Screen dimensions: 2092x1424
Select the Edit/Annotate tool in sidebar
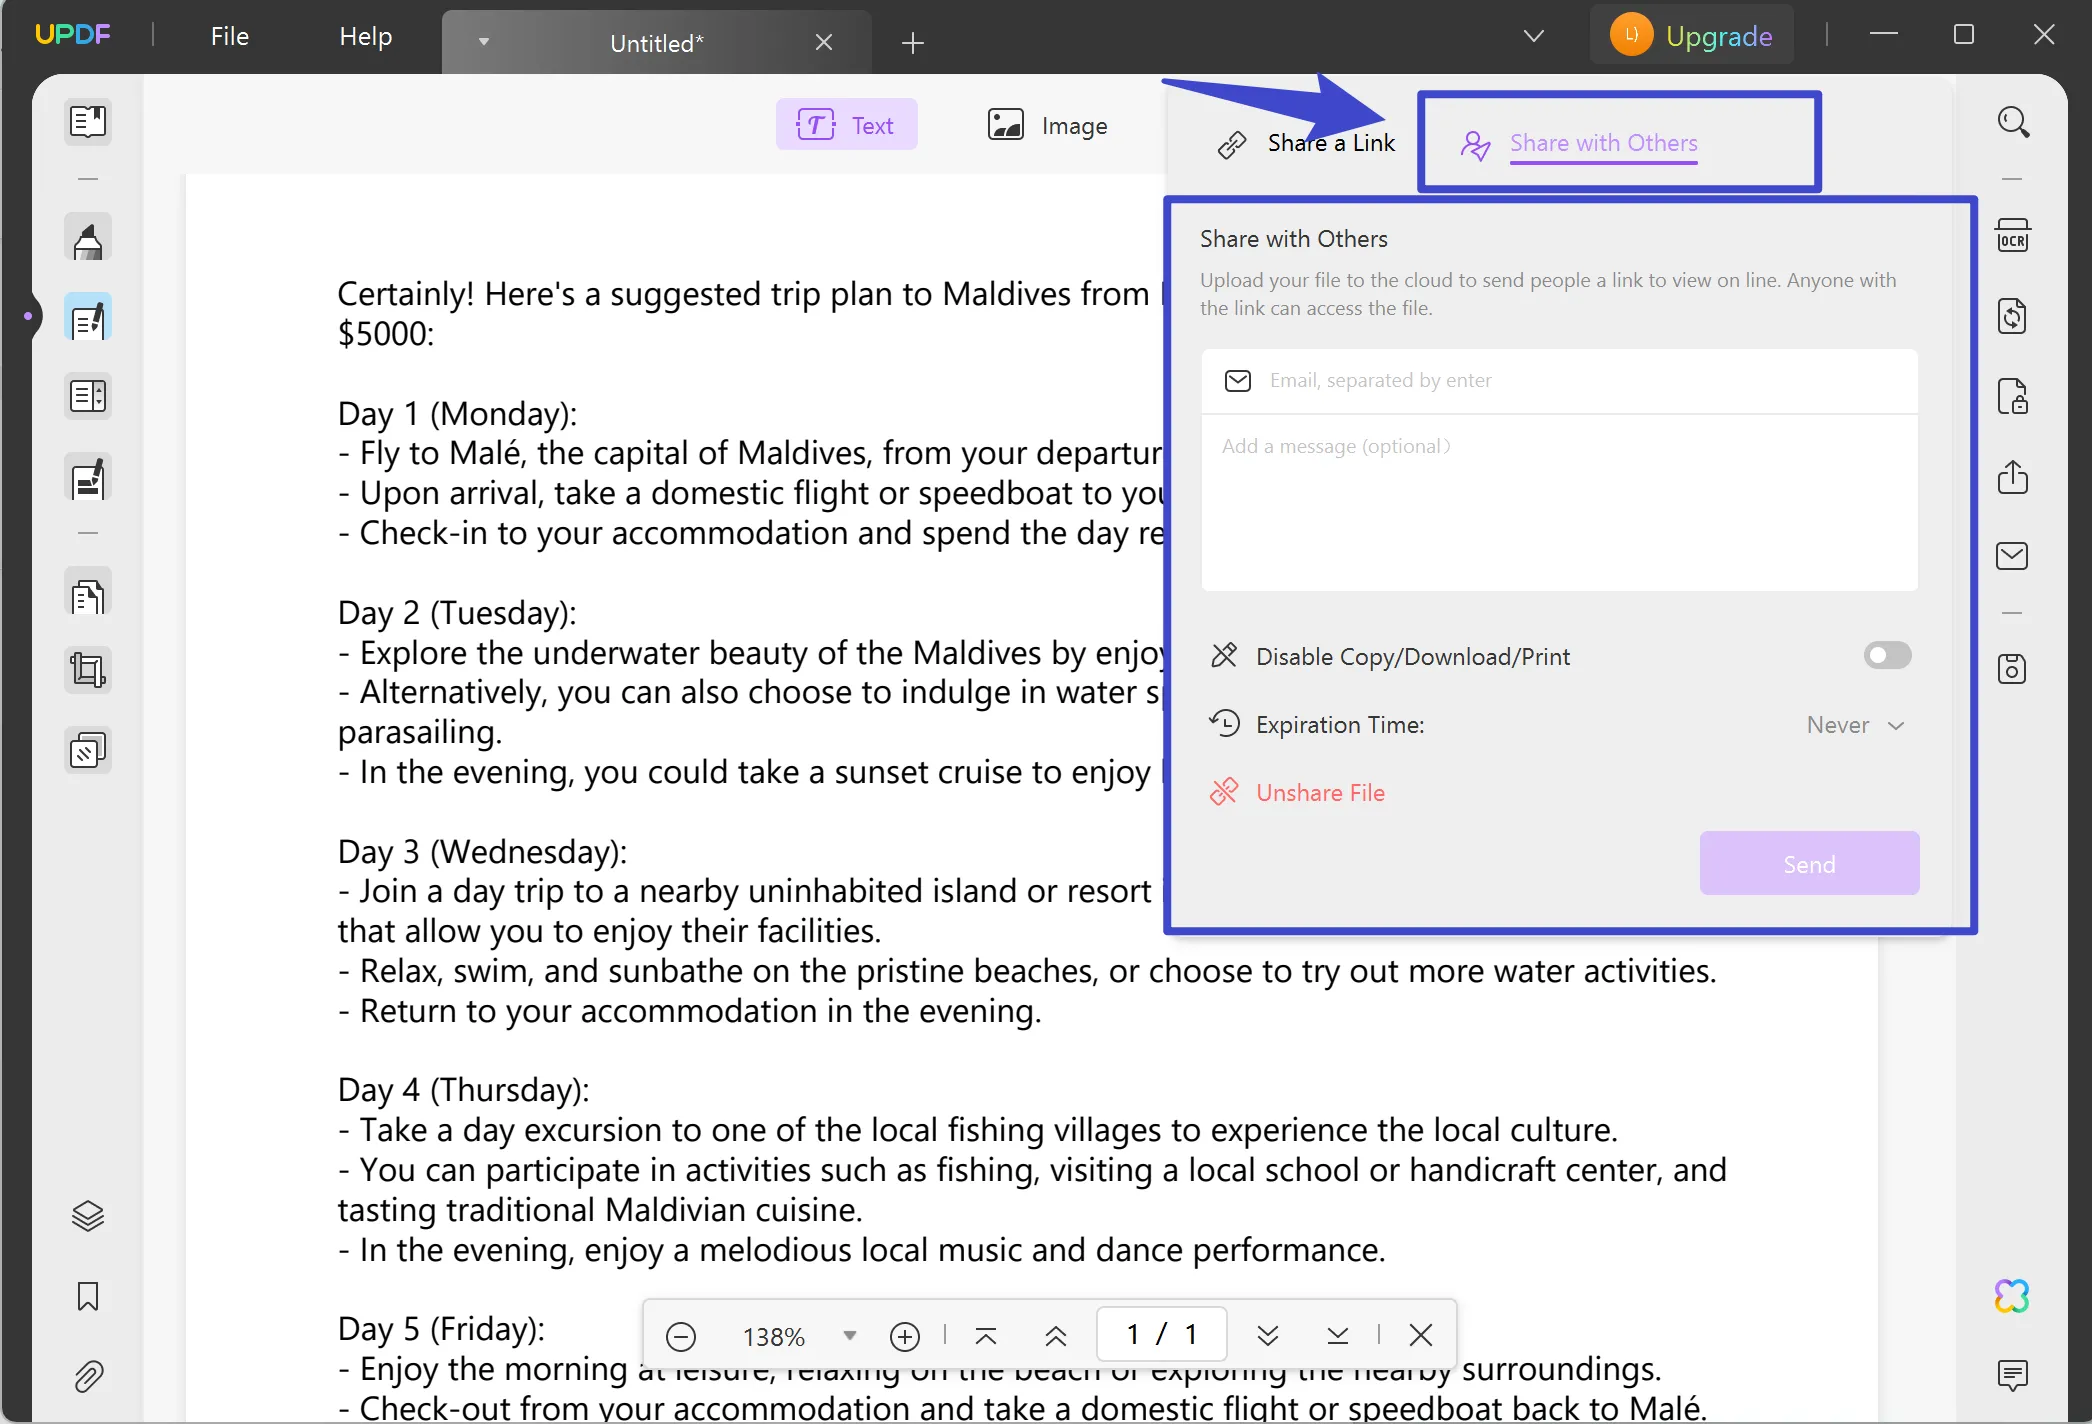(87, 318)
